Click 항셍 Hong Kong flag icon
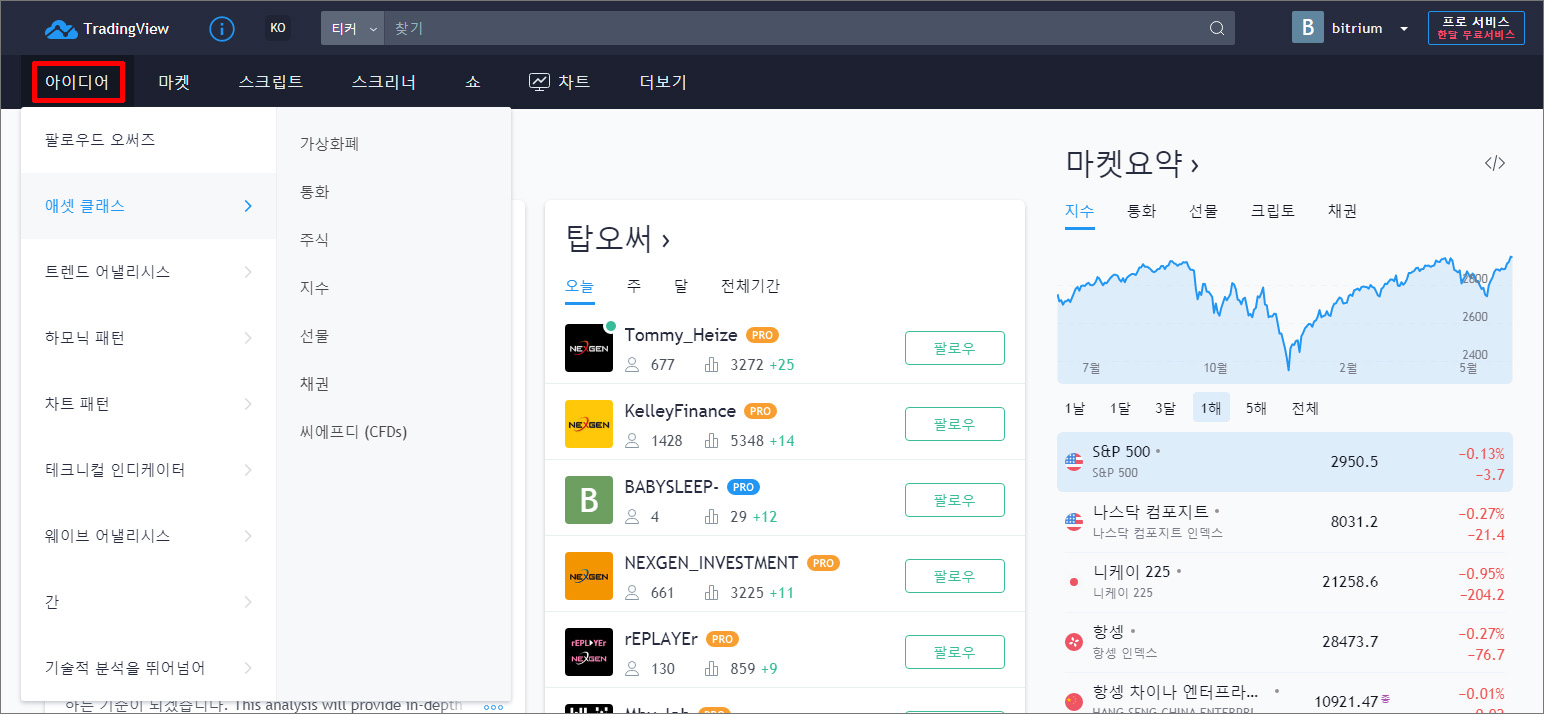 tap(1074, 641)
